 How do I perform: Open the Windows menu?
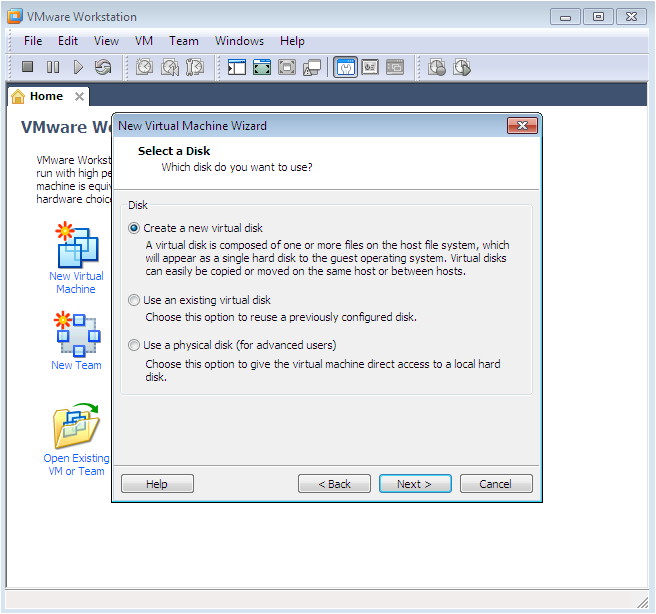coord(239,41)
